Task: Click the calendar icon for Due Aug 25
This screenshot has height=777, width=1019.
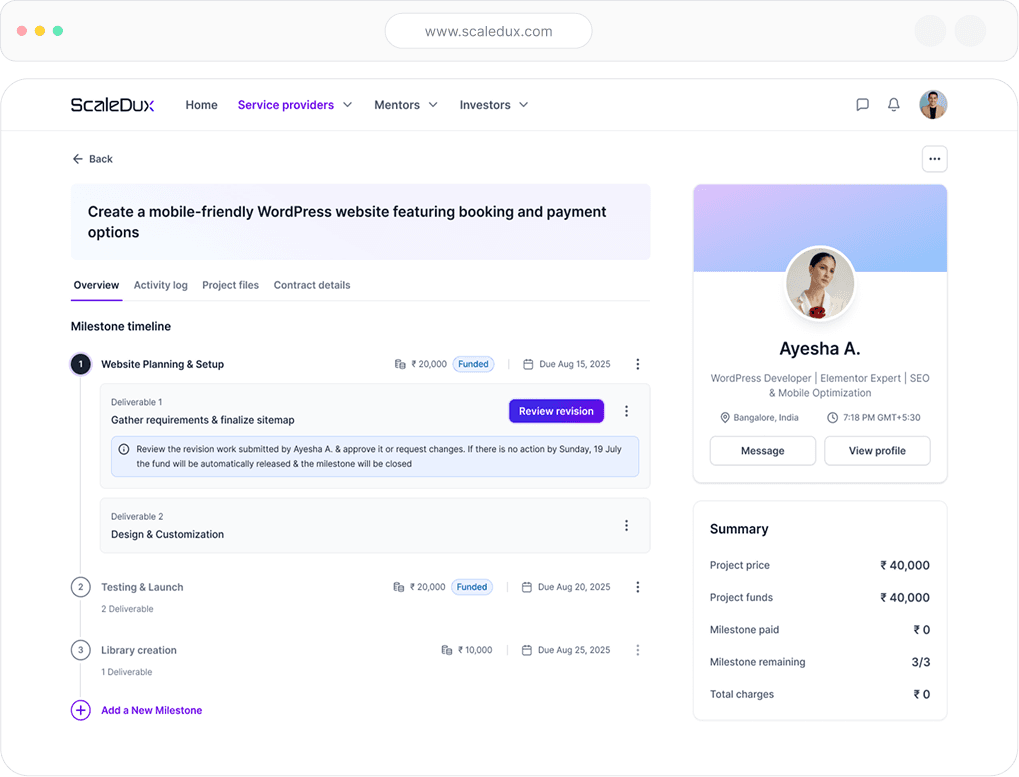Action: click(527, 650)
